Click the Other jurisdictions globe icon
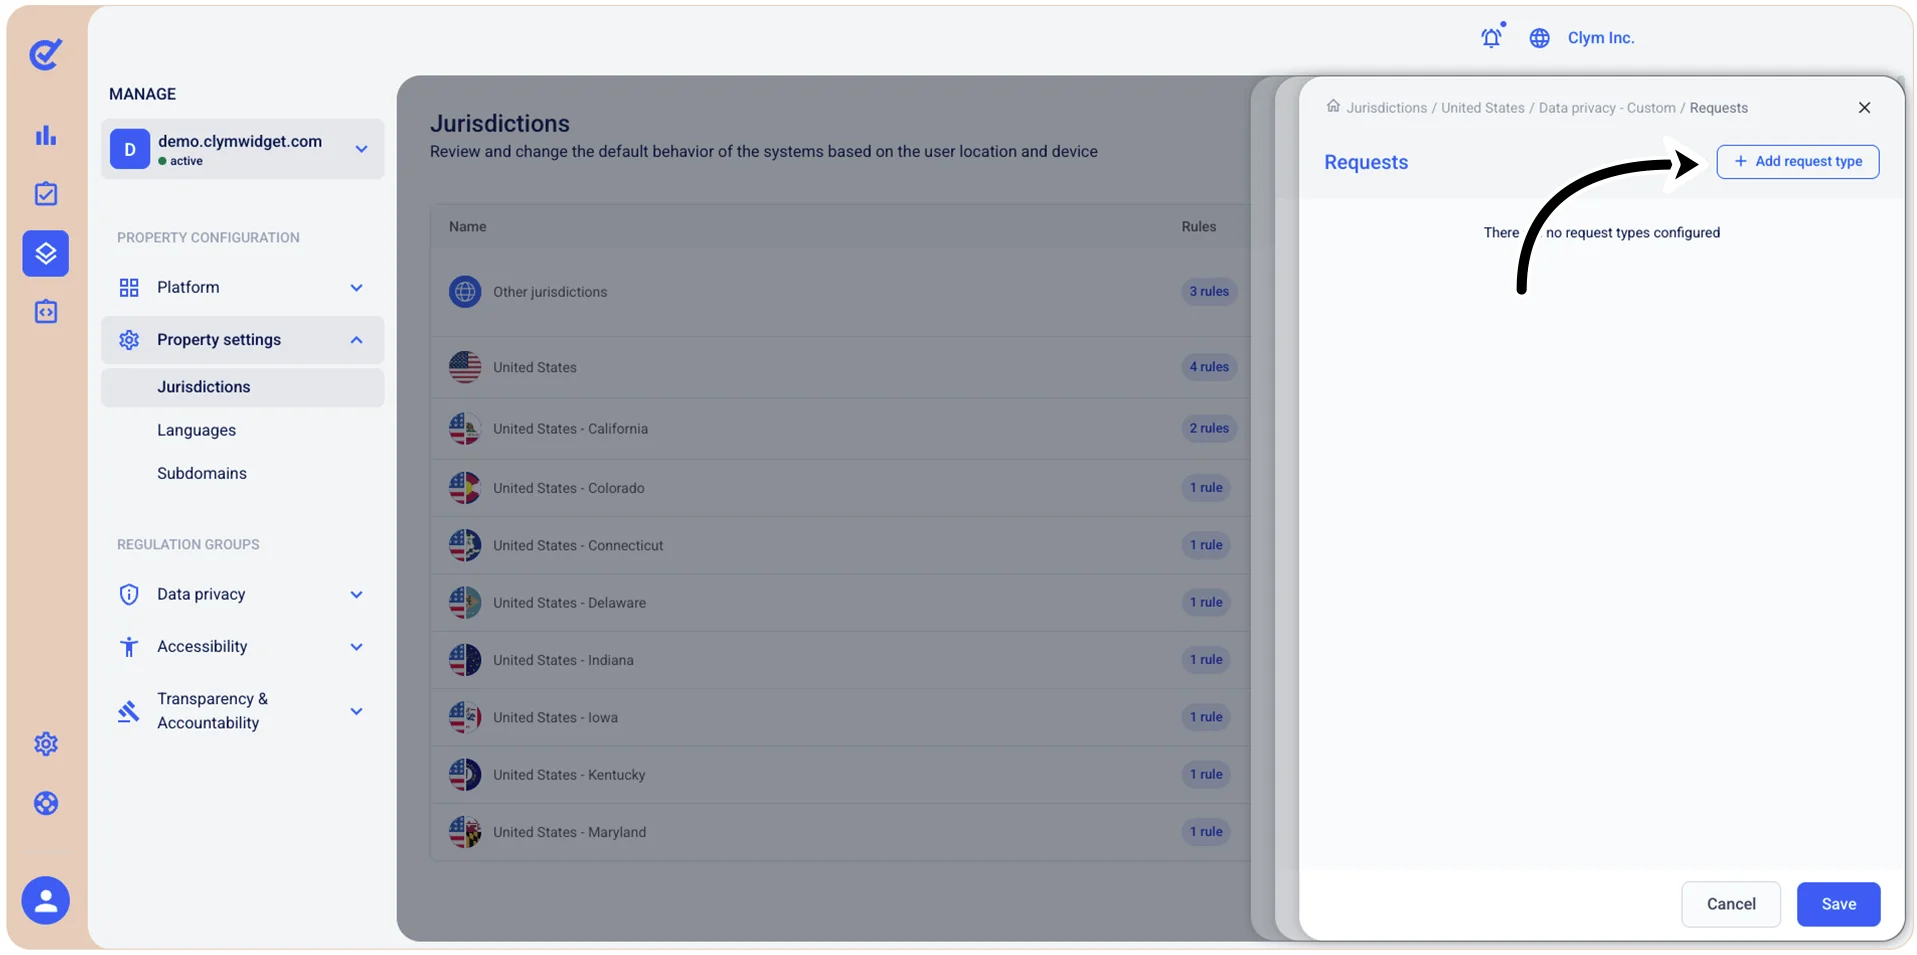Image resolution: width=1917 pixels, height=955 pixels. pos(465,292)
